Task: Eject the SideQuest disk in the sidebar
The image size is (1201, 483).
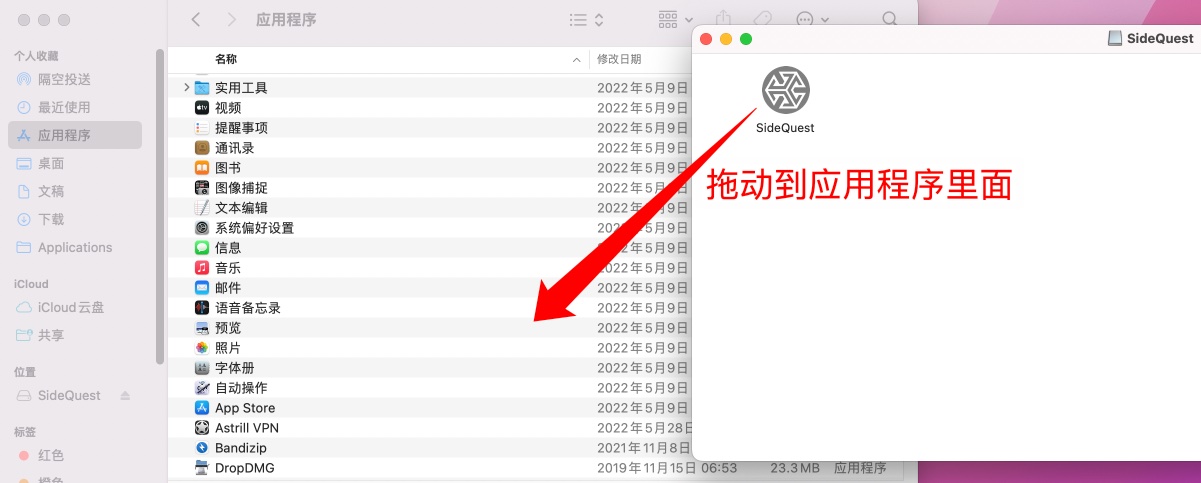Action: 125,396
